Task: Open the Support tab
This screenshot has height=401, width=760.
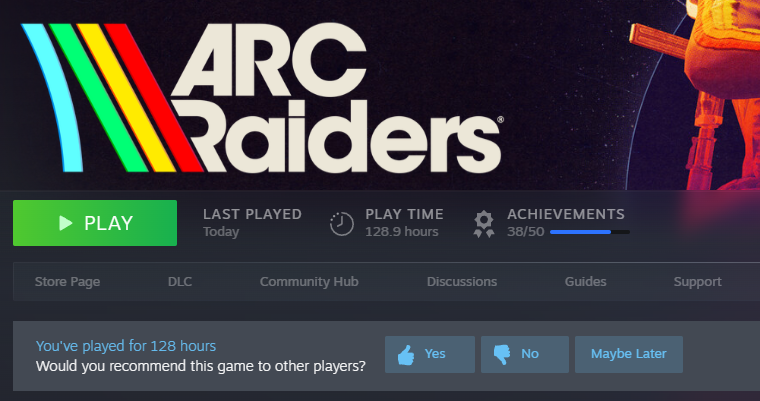Action: coord(697,282)
